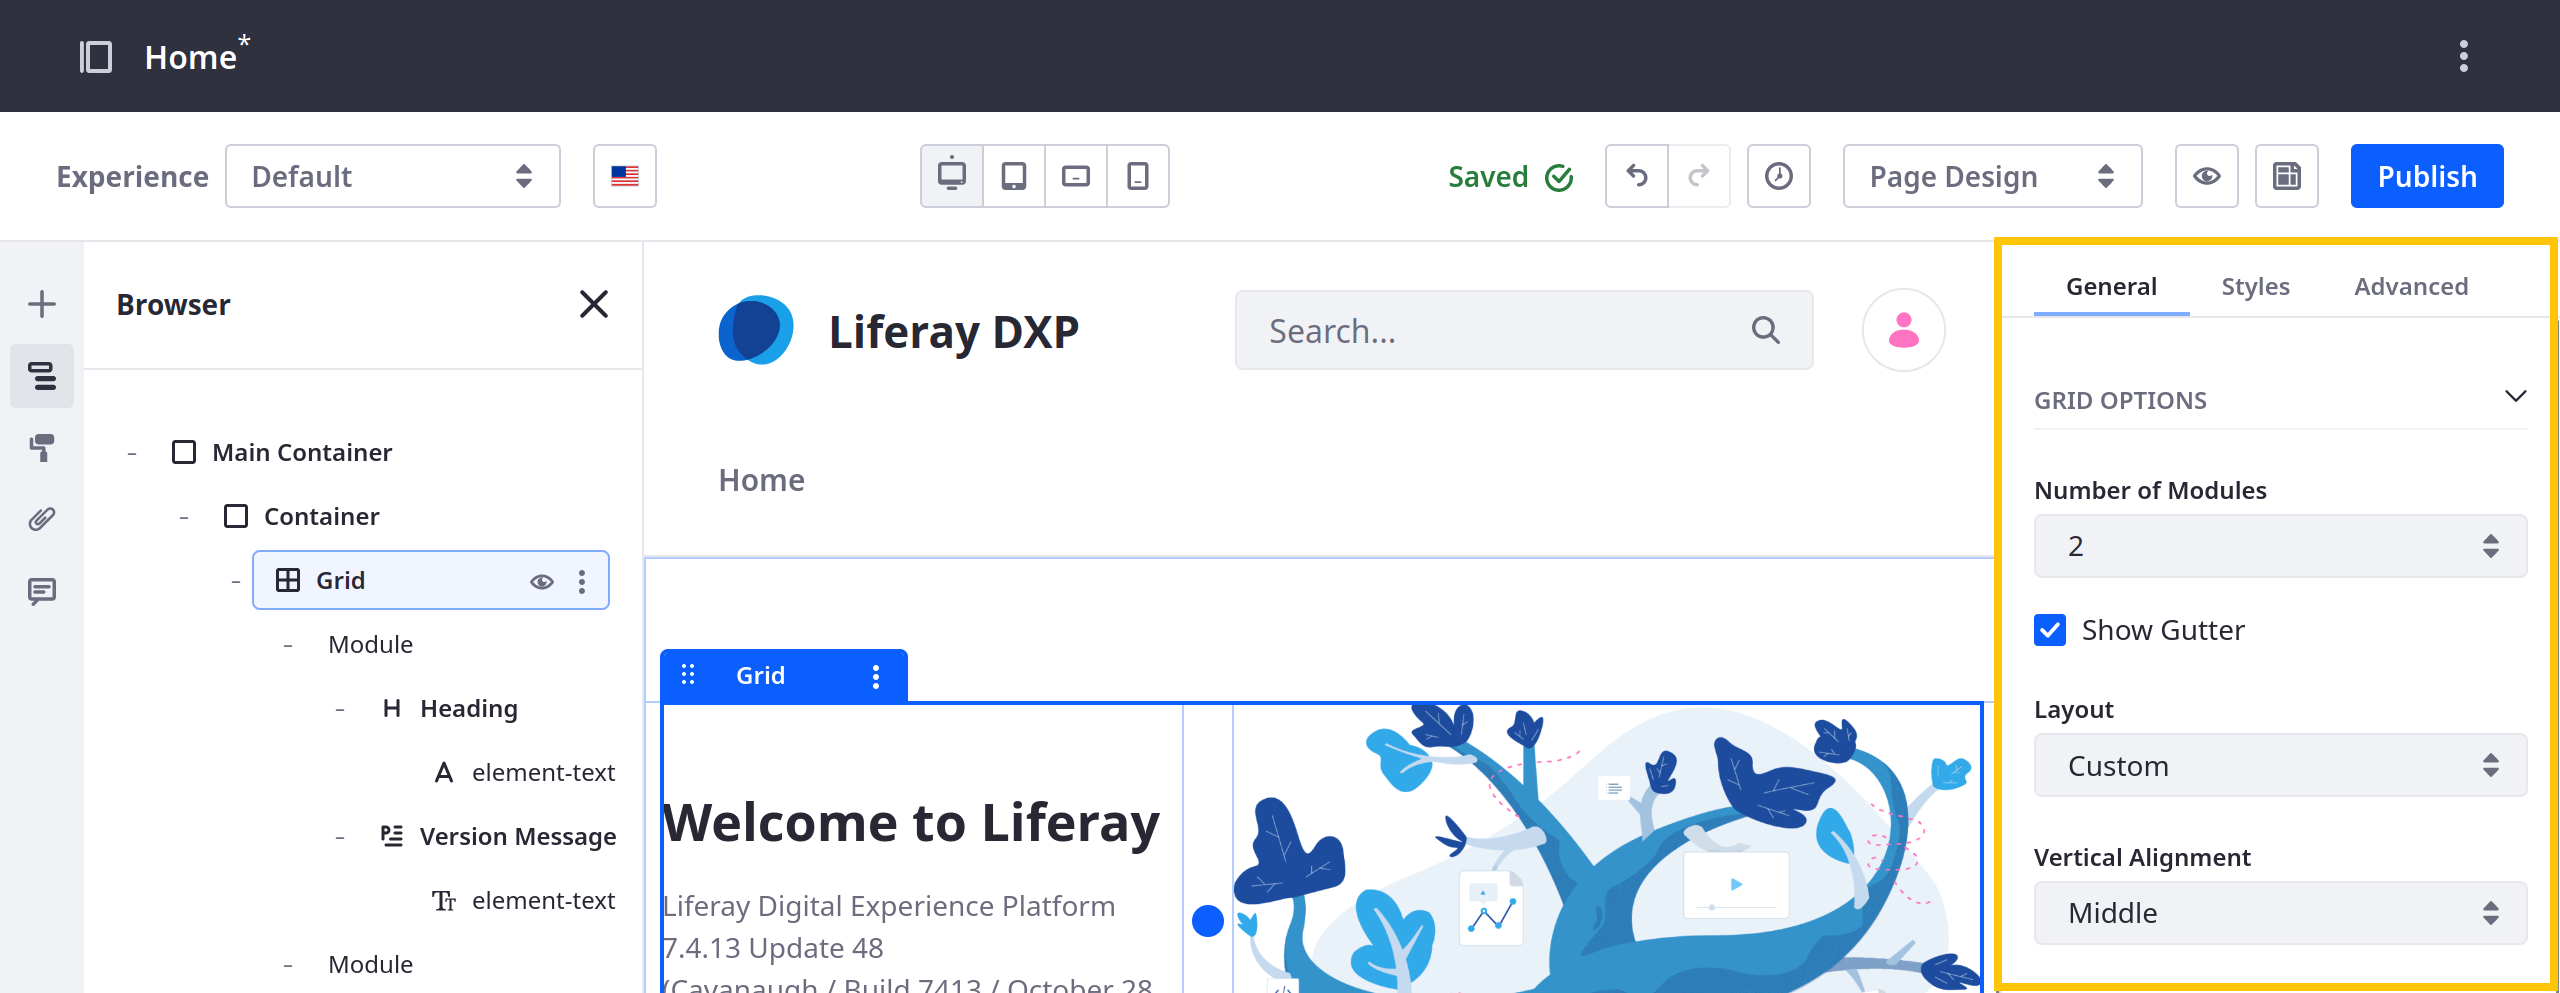
Task: Switch to the Styles tab
Action: pyautogui.click(x=2255, y=286)
